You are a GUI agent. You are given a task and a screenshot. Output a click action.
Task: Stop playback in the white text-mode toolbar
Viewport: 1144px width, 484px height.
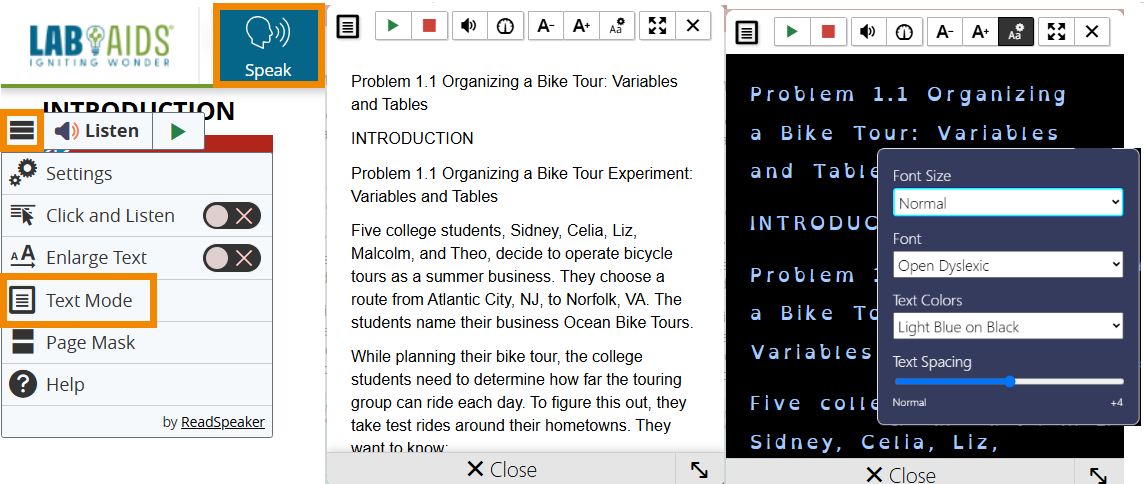coord(429,26)
